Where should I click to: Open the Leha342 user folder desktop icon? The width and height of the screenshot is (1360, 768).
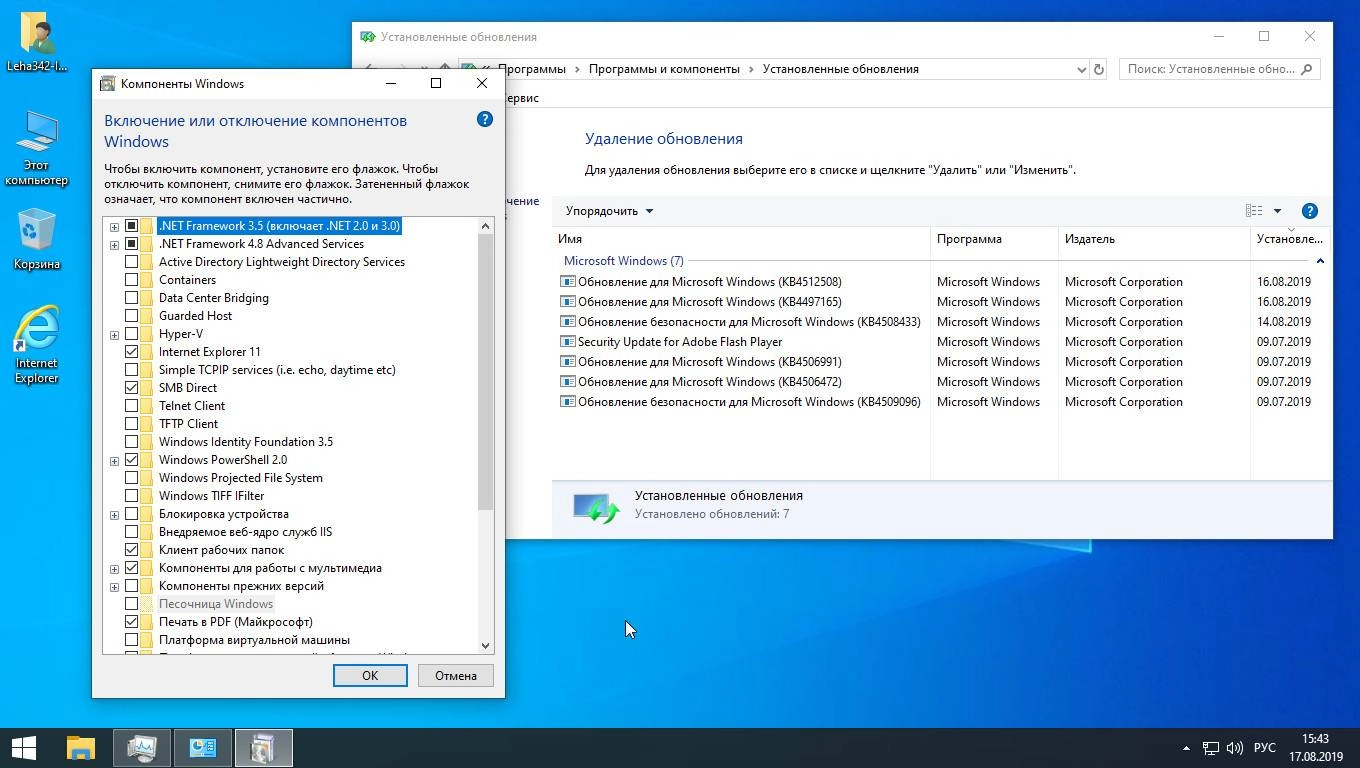pyautogui.click(x=37, y=43)
